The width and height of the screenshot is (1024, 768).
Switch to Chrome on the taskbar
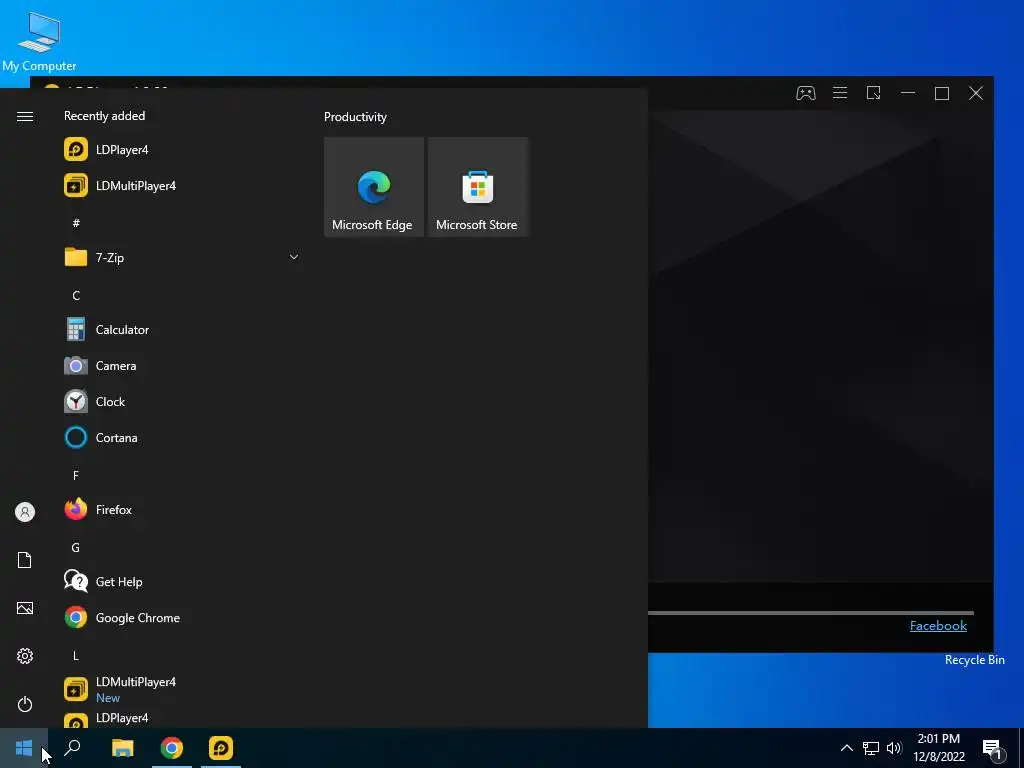click(x=172, y=748)
